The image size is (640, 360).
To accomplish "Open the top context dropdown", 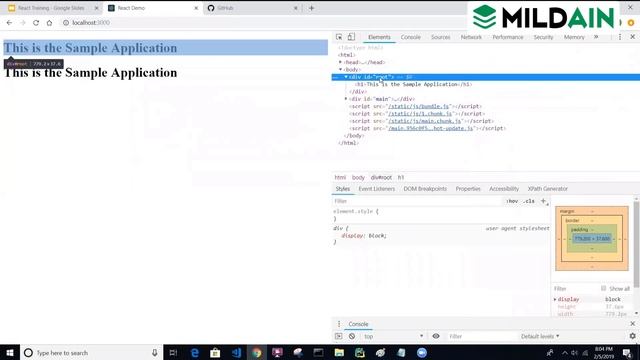I will pyautogui.click(x=393, y=336).
